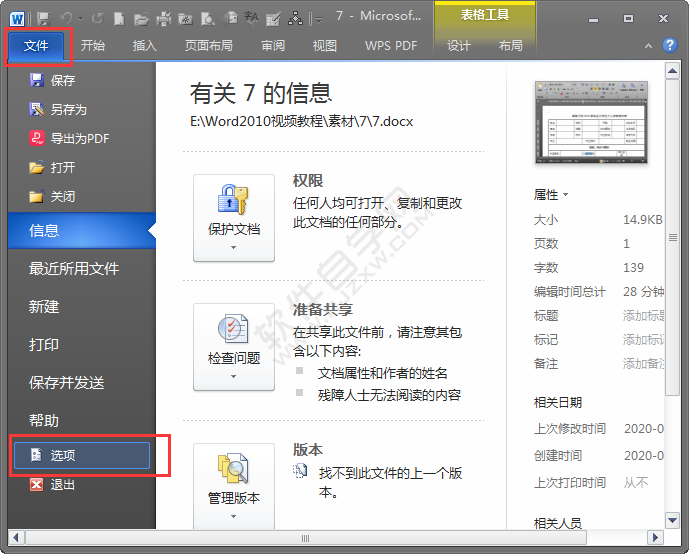
Task: Choose 导出为PDF in the file menu
Action: tap(80, 138)
